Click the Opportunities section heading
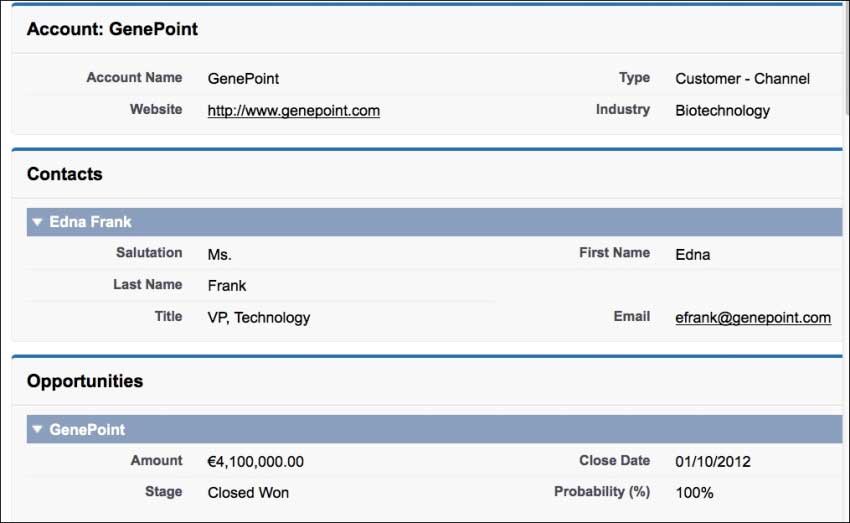This screenshot has width=850, height=523. click(85, 381)
